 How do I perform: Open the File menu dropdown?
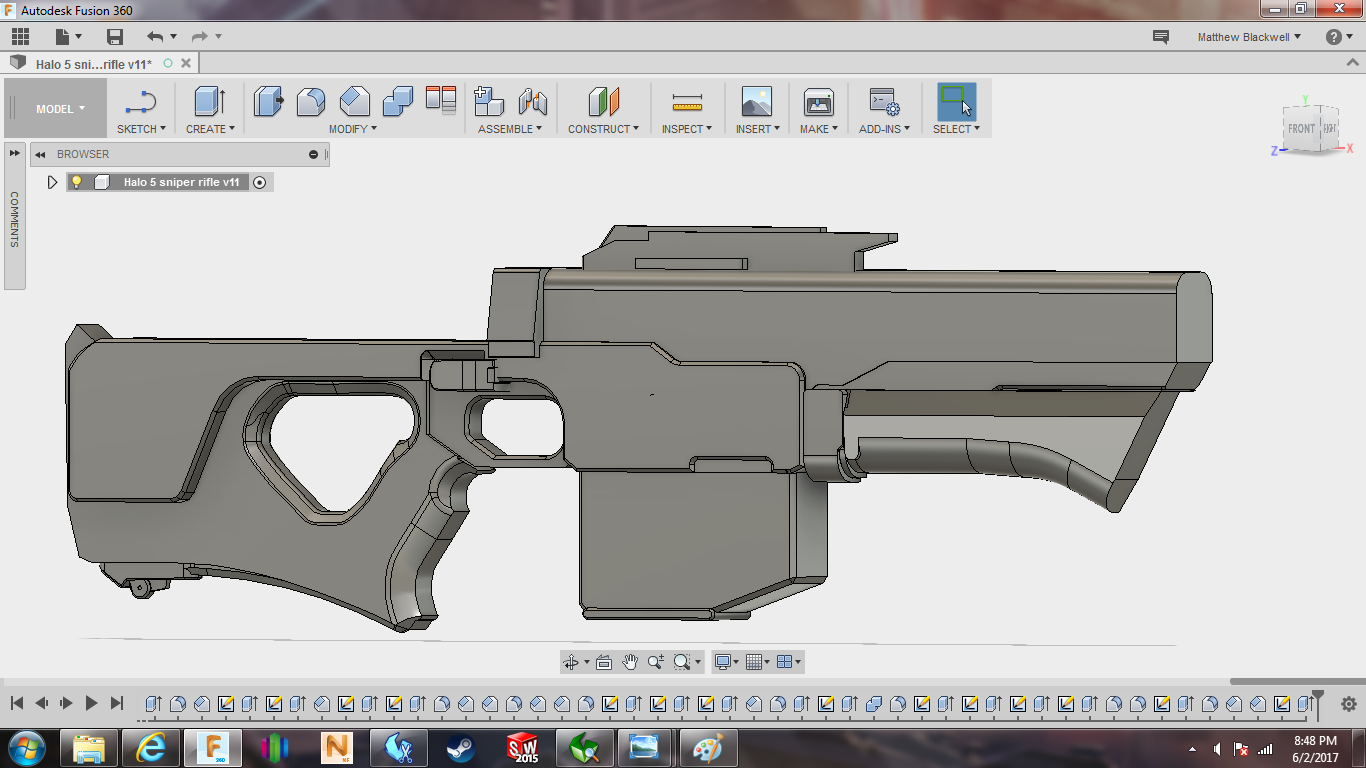point(68,37)
